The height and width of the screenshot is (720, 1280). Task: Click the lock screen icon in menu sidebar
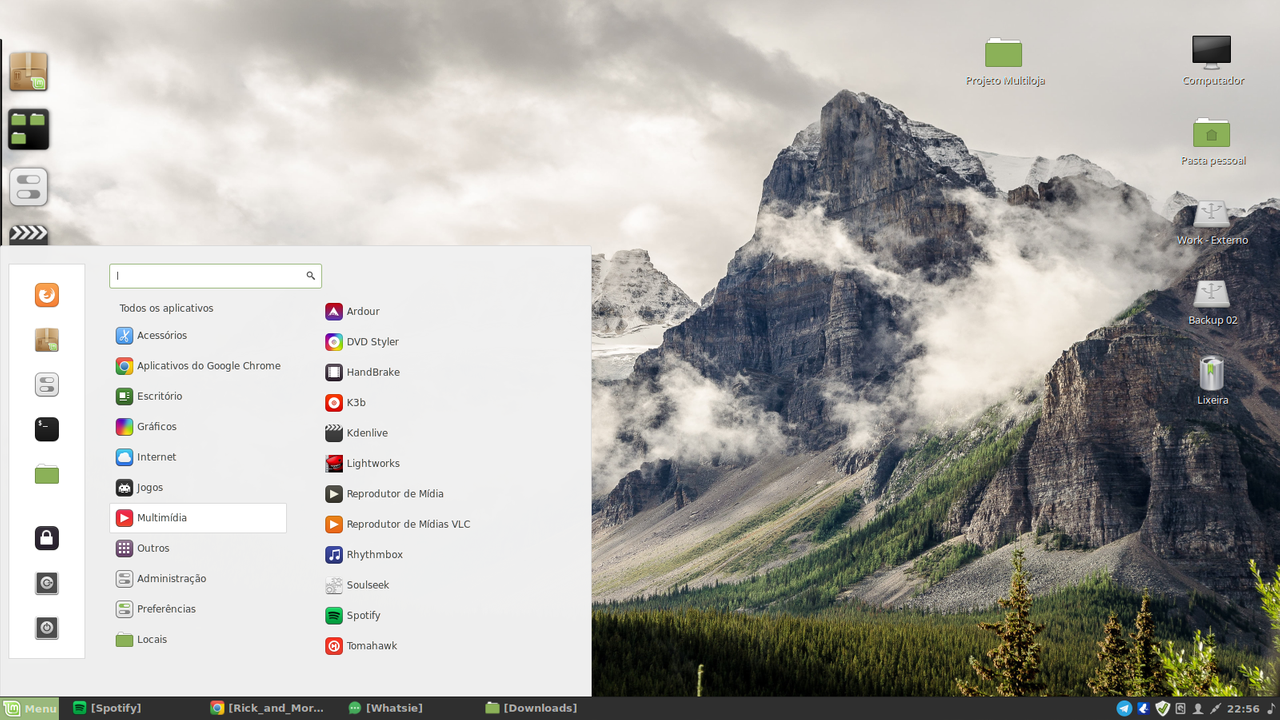[47, 538]
